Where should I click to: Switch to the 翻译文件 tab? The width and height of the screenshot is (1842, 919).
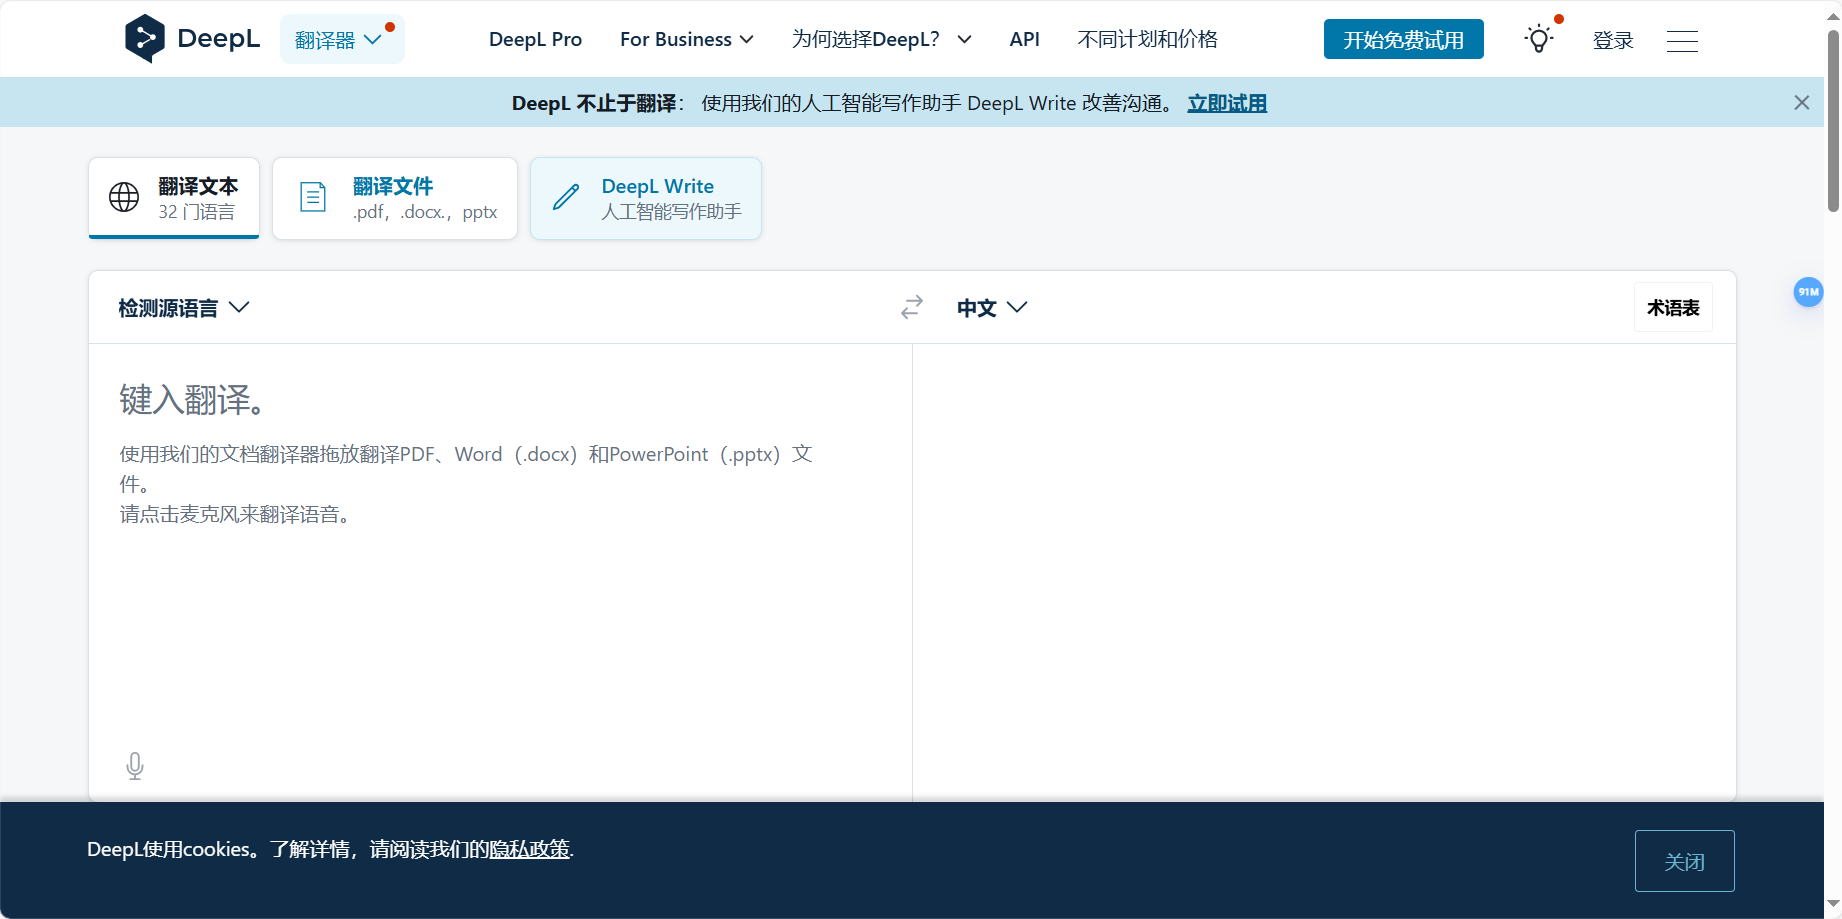coord(394,197)
